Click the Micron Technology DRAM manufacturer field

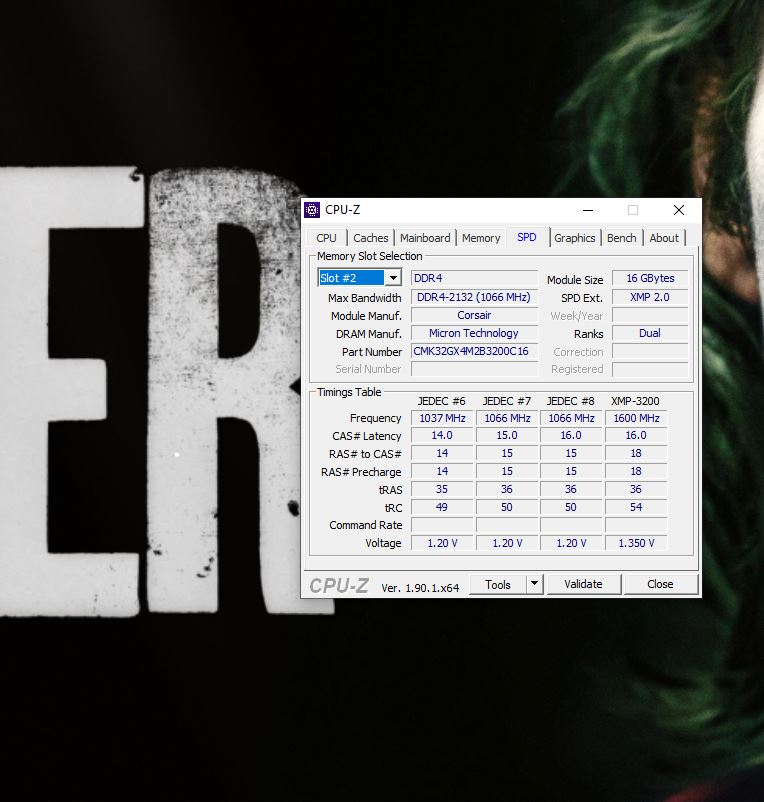[474, 333]
